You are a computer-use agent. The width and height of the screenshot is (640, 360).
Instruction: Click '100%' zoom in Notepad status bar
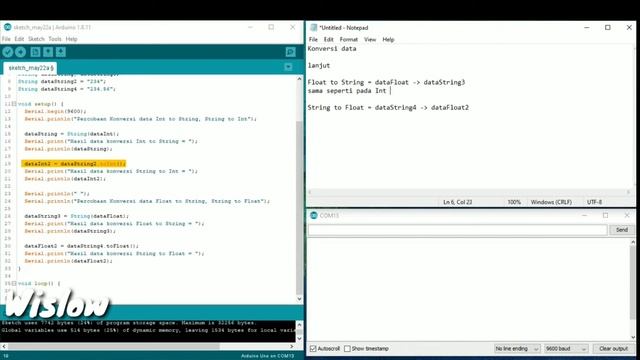pyautogui.click(x=514, y=202)
